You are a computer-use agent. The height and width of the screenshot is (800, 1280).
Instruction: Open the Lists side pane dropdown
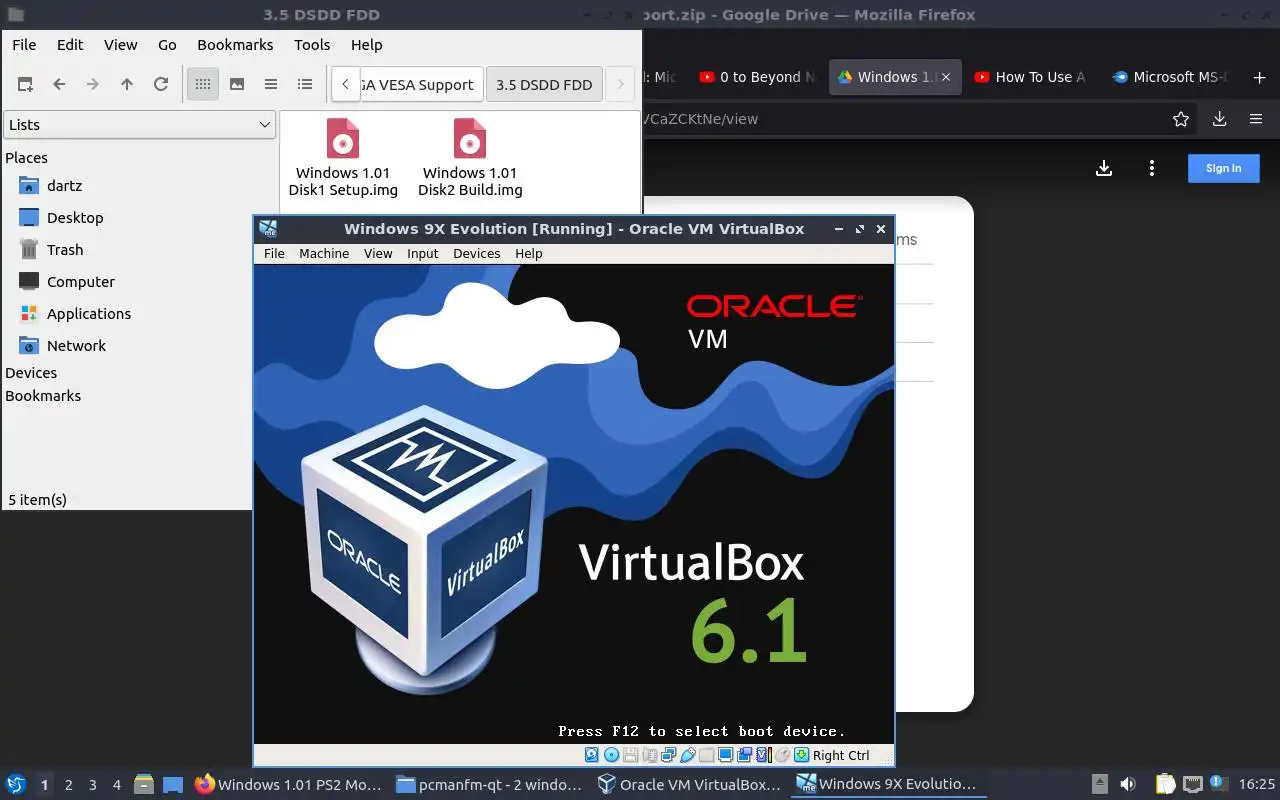(x=139, y=125)
